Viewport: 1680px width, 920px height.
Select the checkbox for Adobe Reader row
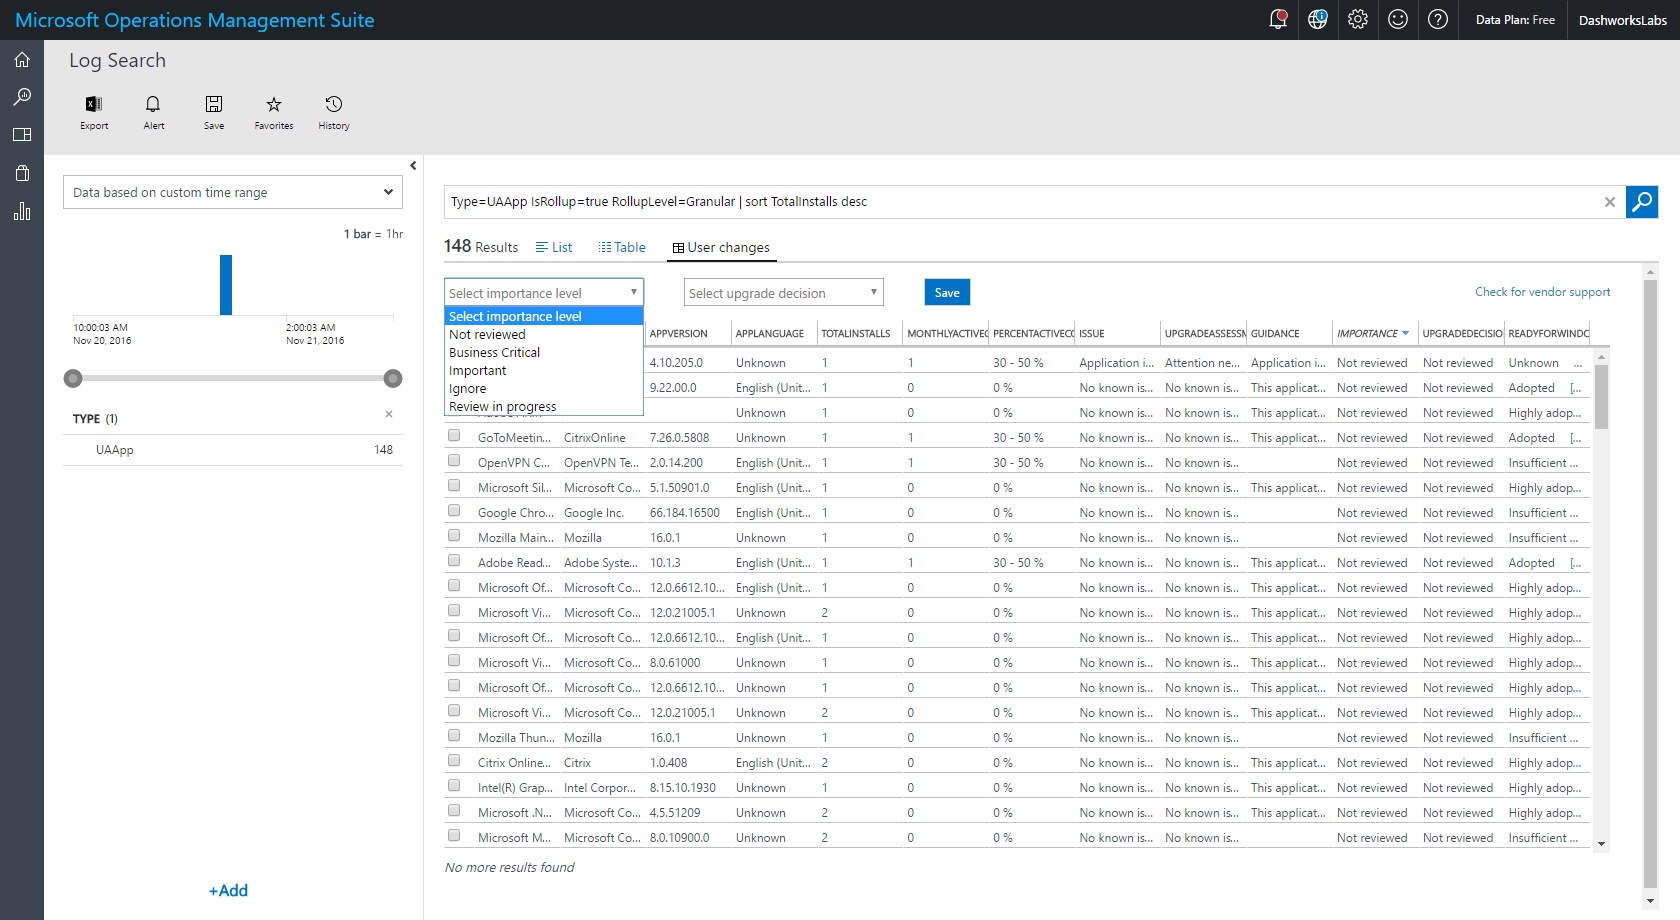[454, 560]
